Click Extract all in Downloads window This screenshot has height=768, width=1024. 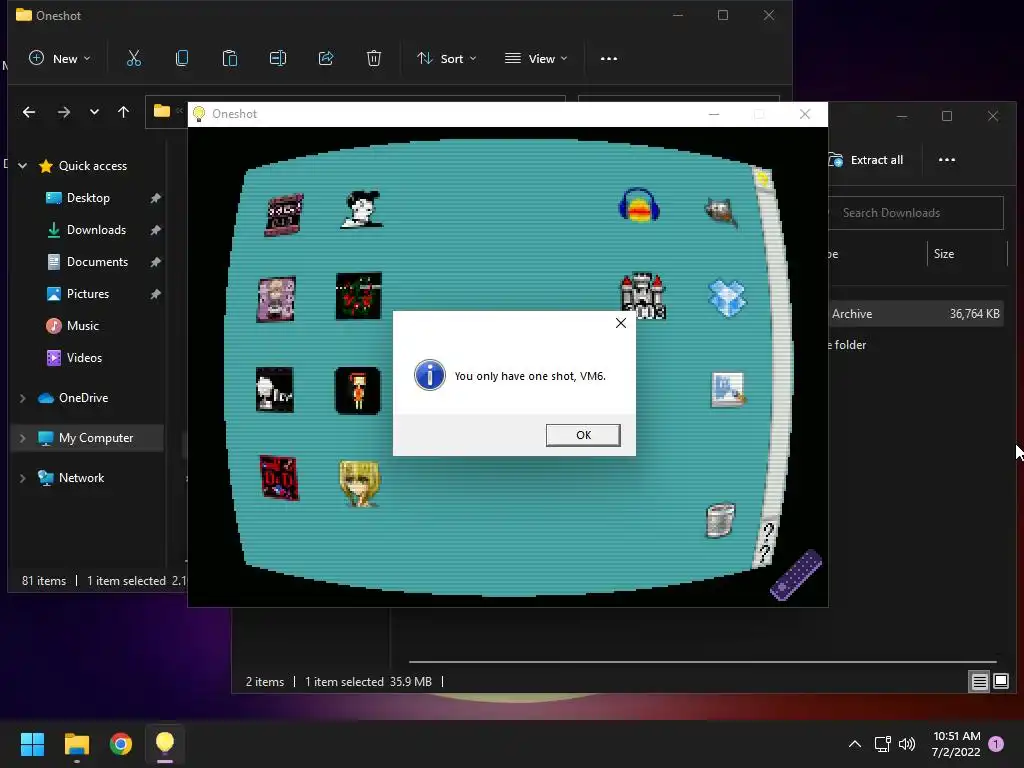[x=867, y=160]
